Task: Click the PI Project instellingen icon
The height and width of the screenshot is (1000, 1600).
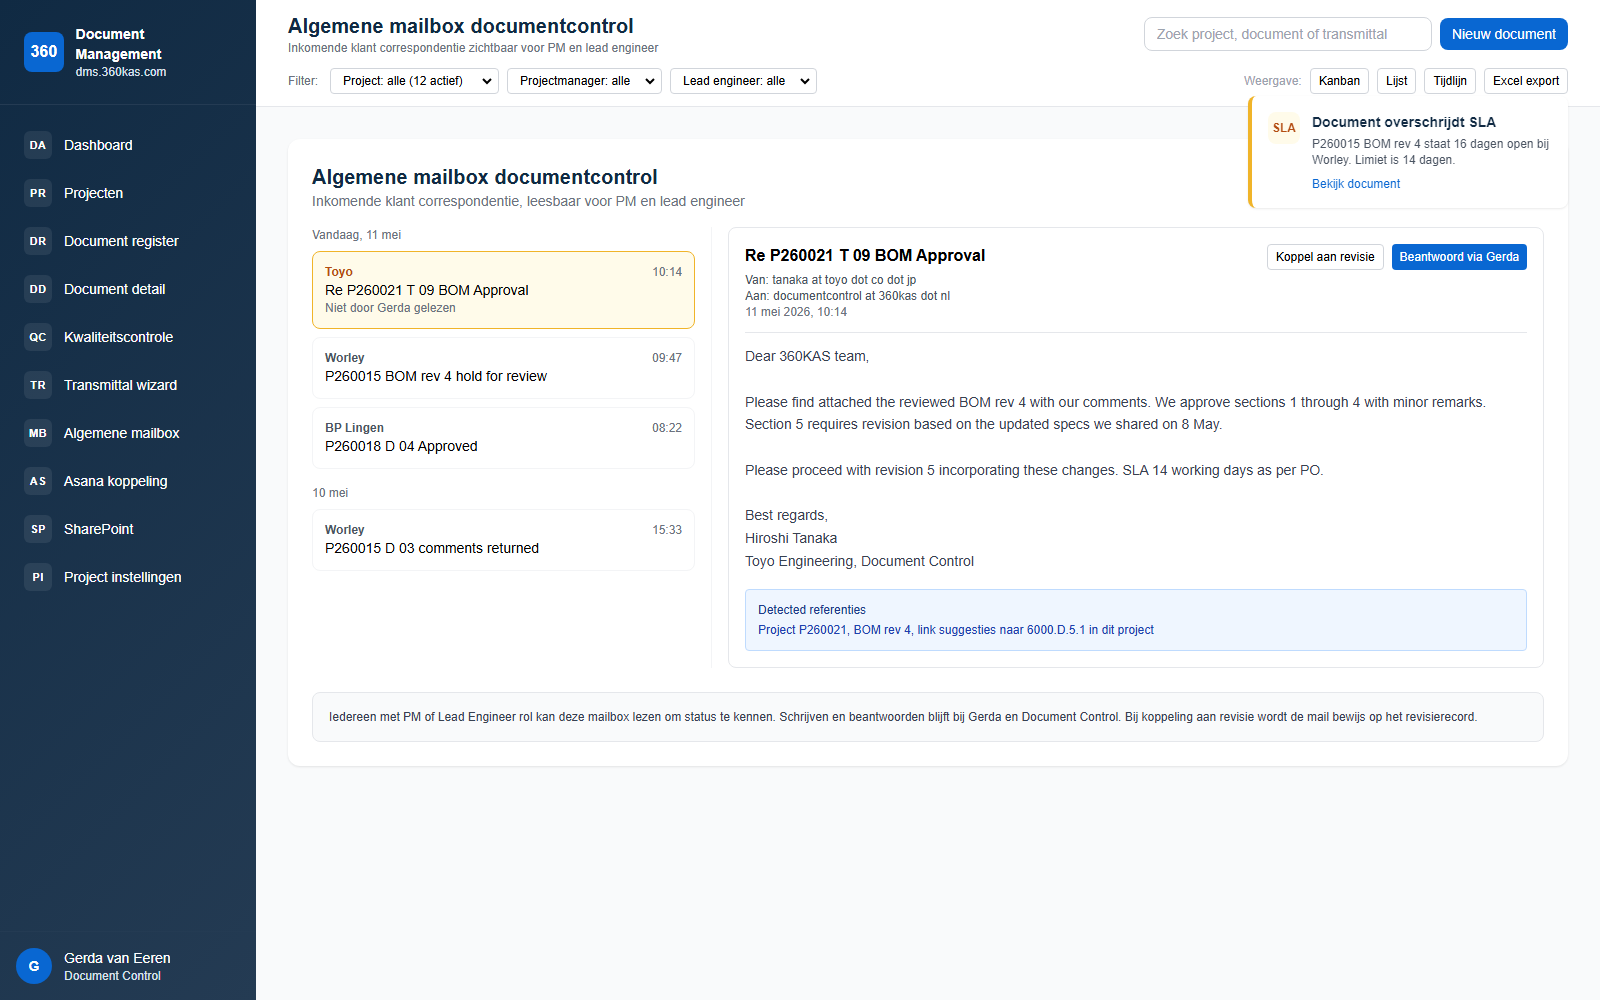Action: click(x=38, y=577)
